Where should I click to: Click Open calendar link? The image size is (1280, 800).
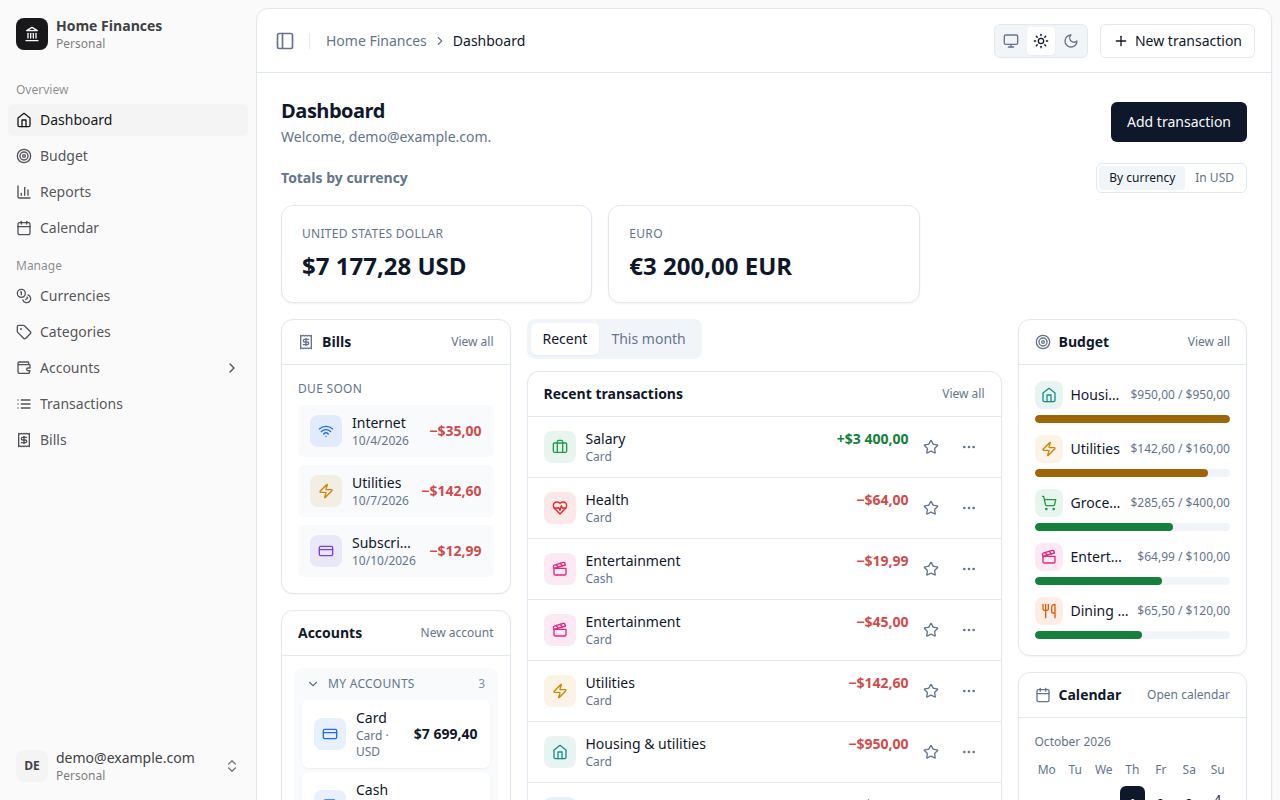1188,695
